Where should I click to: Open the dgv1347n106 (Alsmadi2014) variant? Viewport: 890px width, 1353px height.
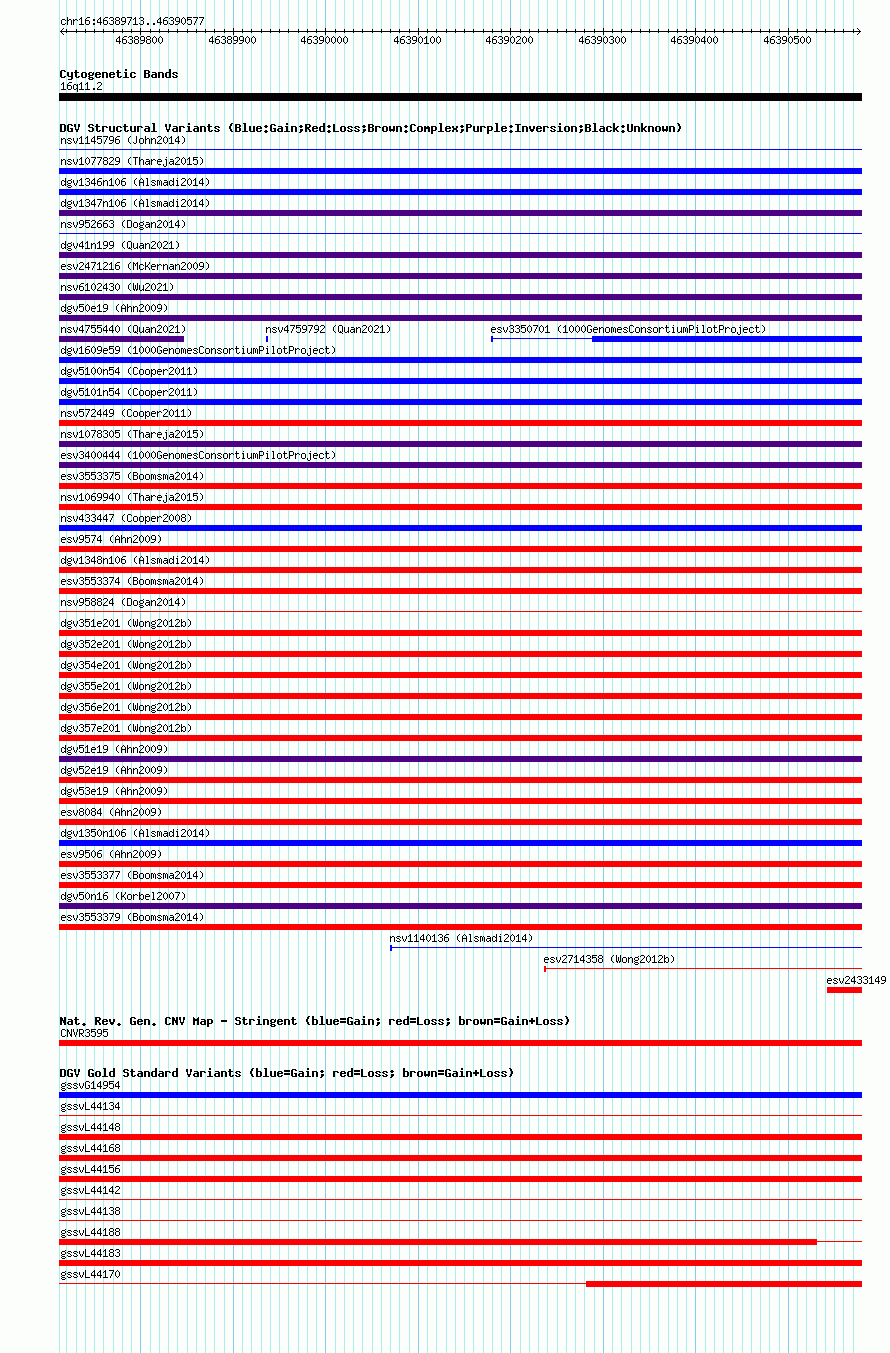tap(135, 203)
